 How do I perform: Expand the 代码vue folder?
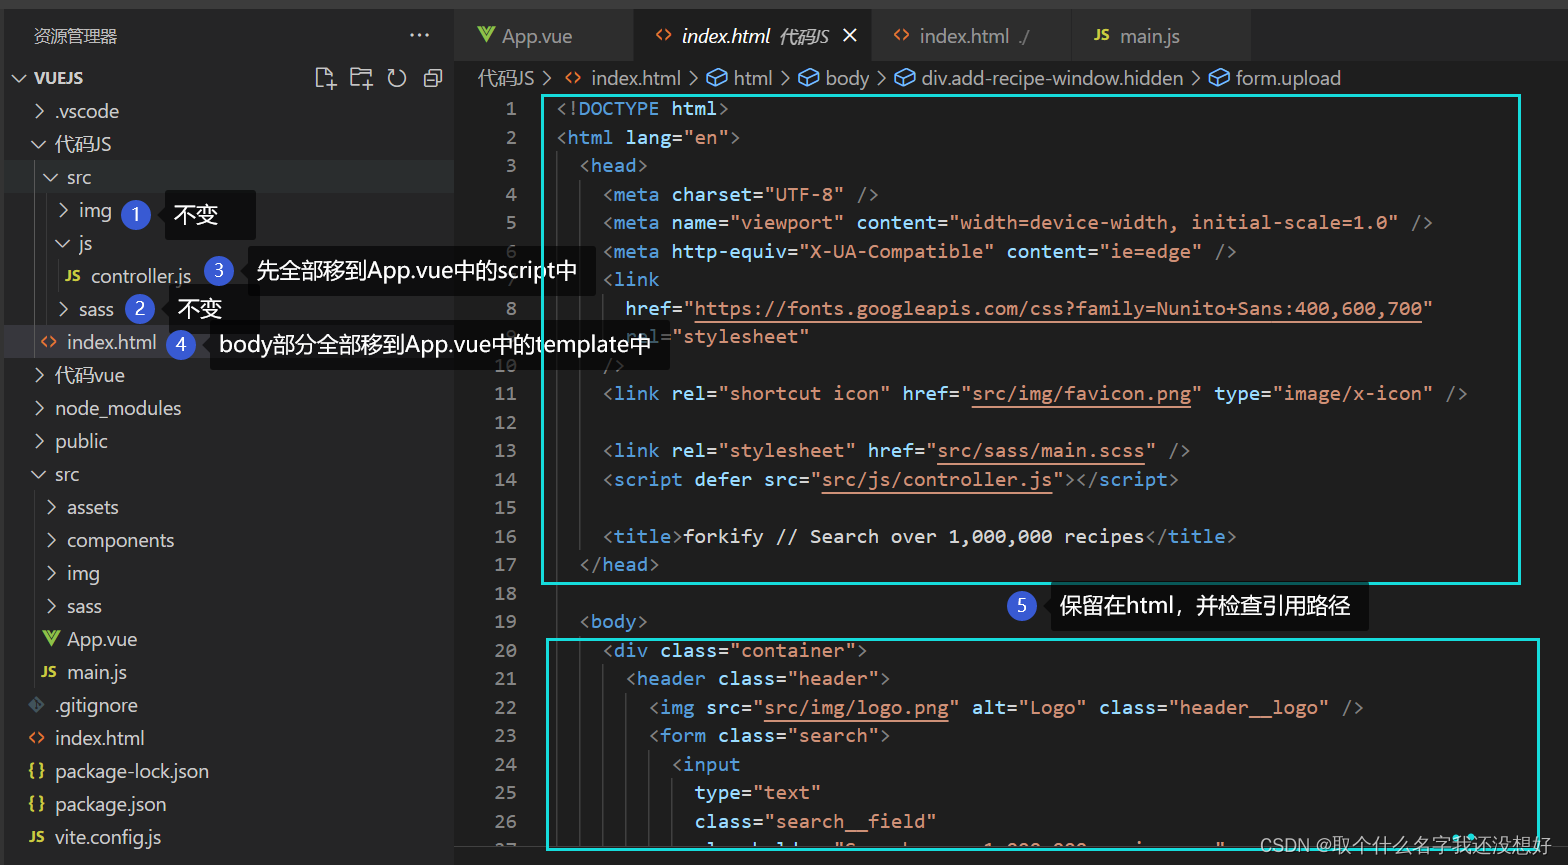pos(40,375)
